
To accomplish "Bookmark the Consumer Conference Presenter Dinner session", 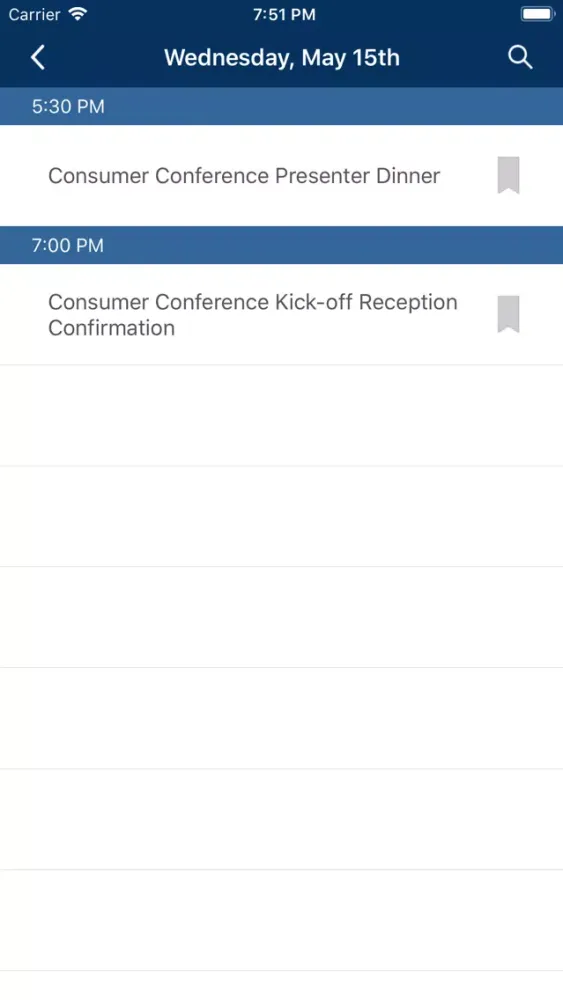I will (x=508, y=175).
